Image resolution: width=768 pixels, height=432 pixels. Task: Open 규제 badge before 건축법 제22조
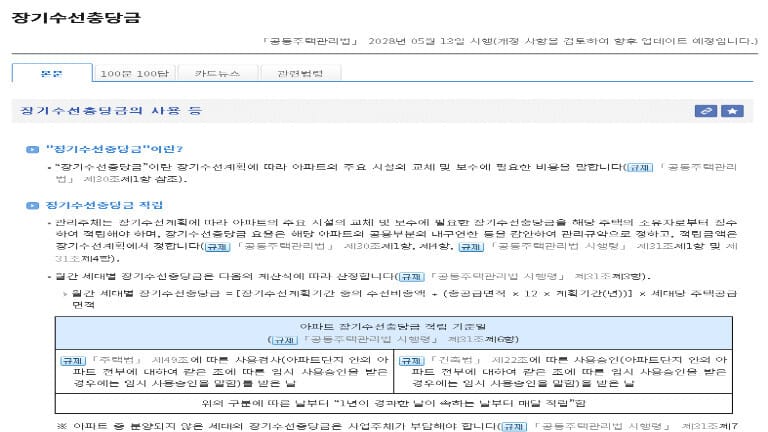point(411,360)
